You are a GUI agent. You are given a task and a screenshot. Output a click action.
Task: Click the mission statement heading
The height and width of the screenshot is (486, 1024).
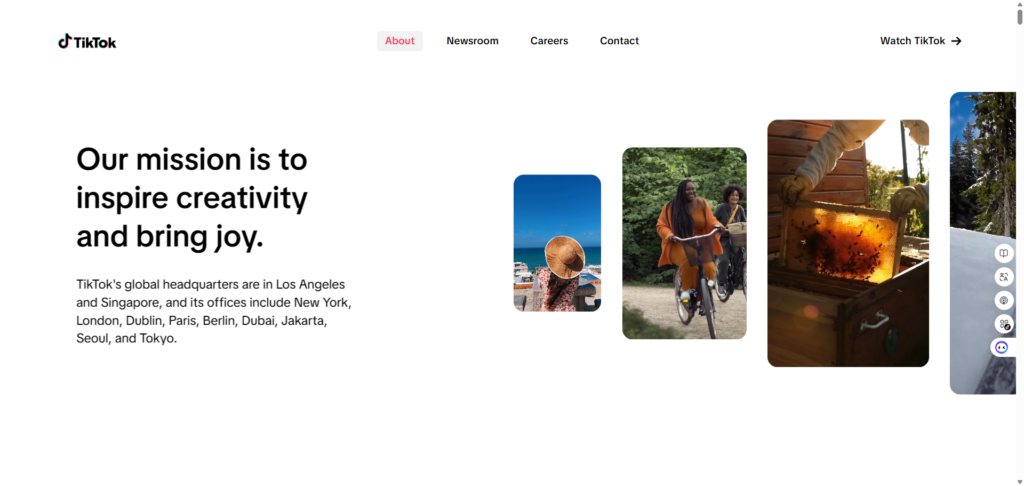click(192, 198)
